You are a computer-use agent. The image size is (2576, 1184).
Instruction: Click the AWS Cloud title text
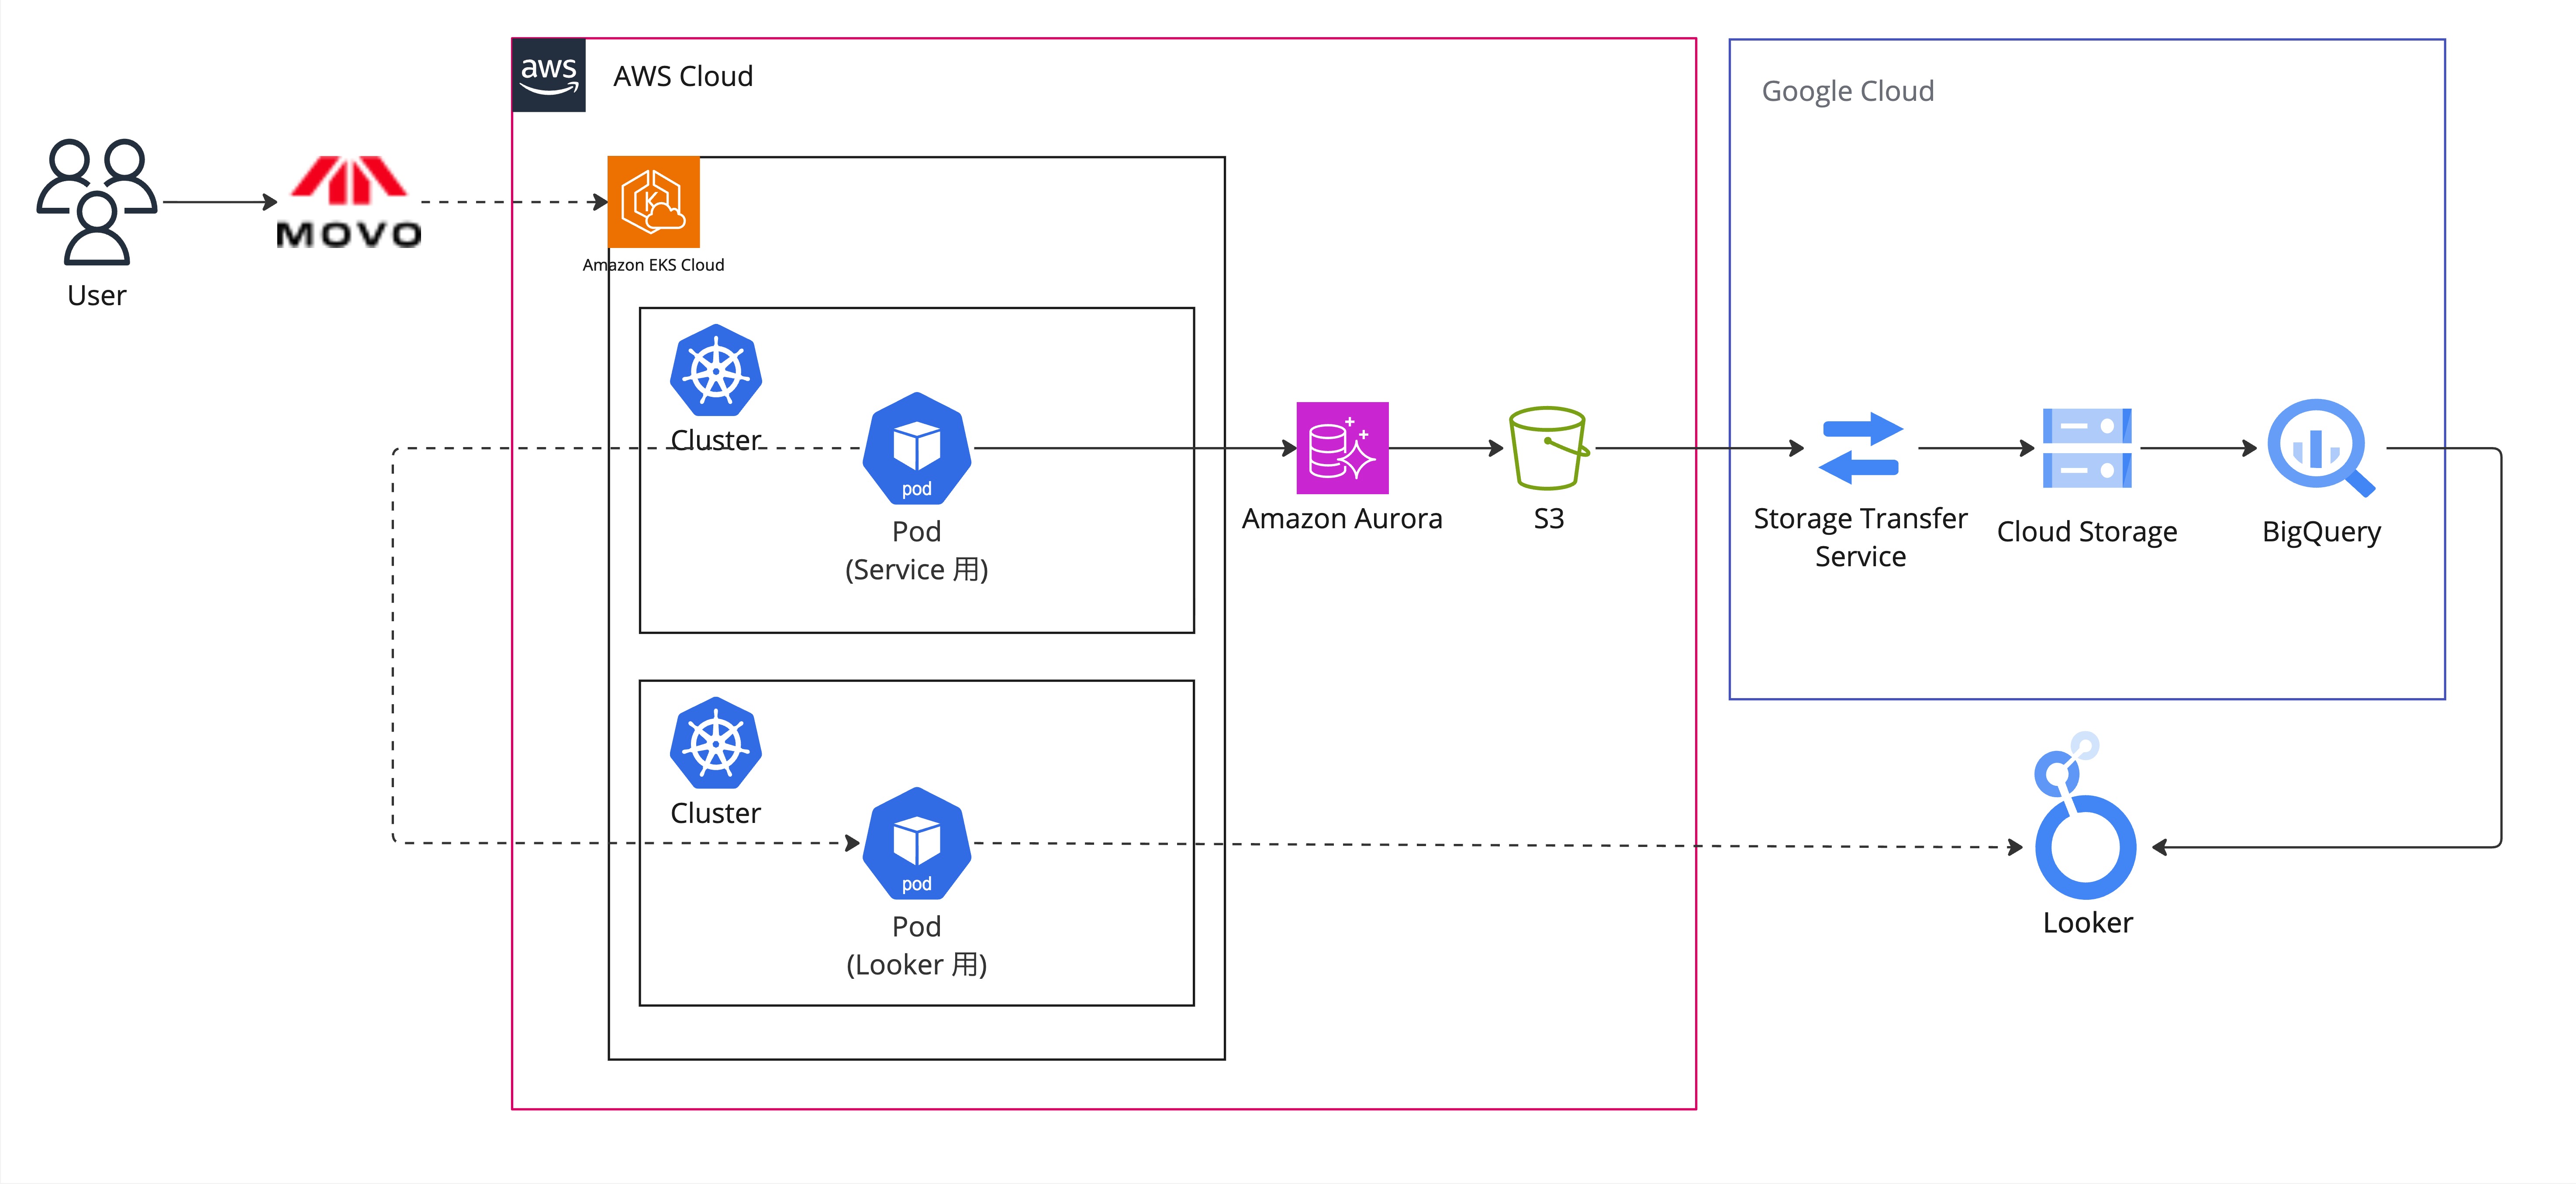(683, 76)
